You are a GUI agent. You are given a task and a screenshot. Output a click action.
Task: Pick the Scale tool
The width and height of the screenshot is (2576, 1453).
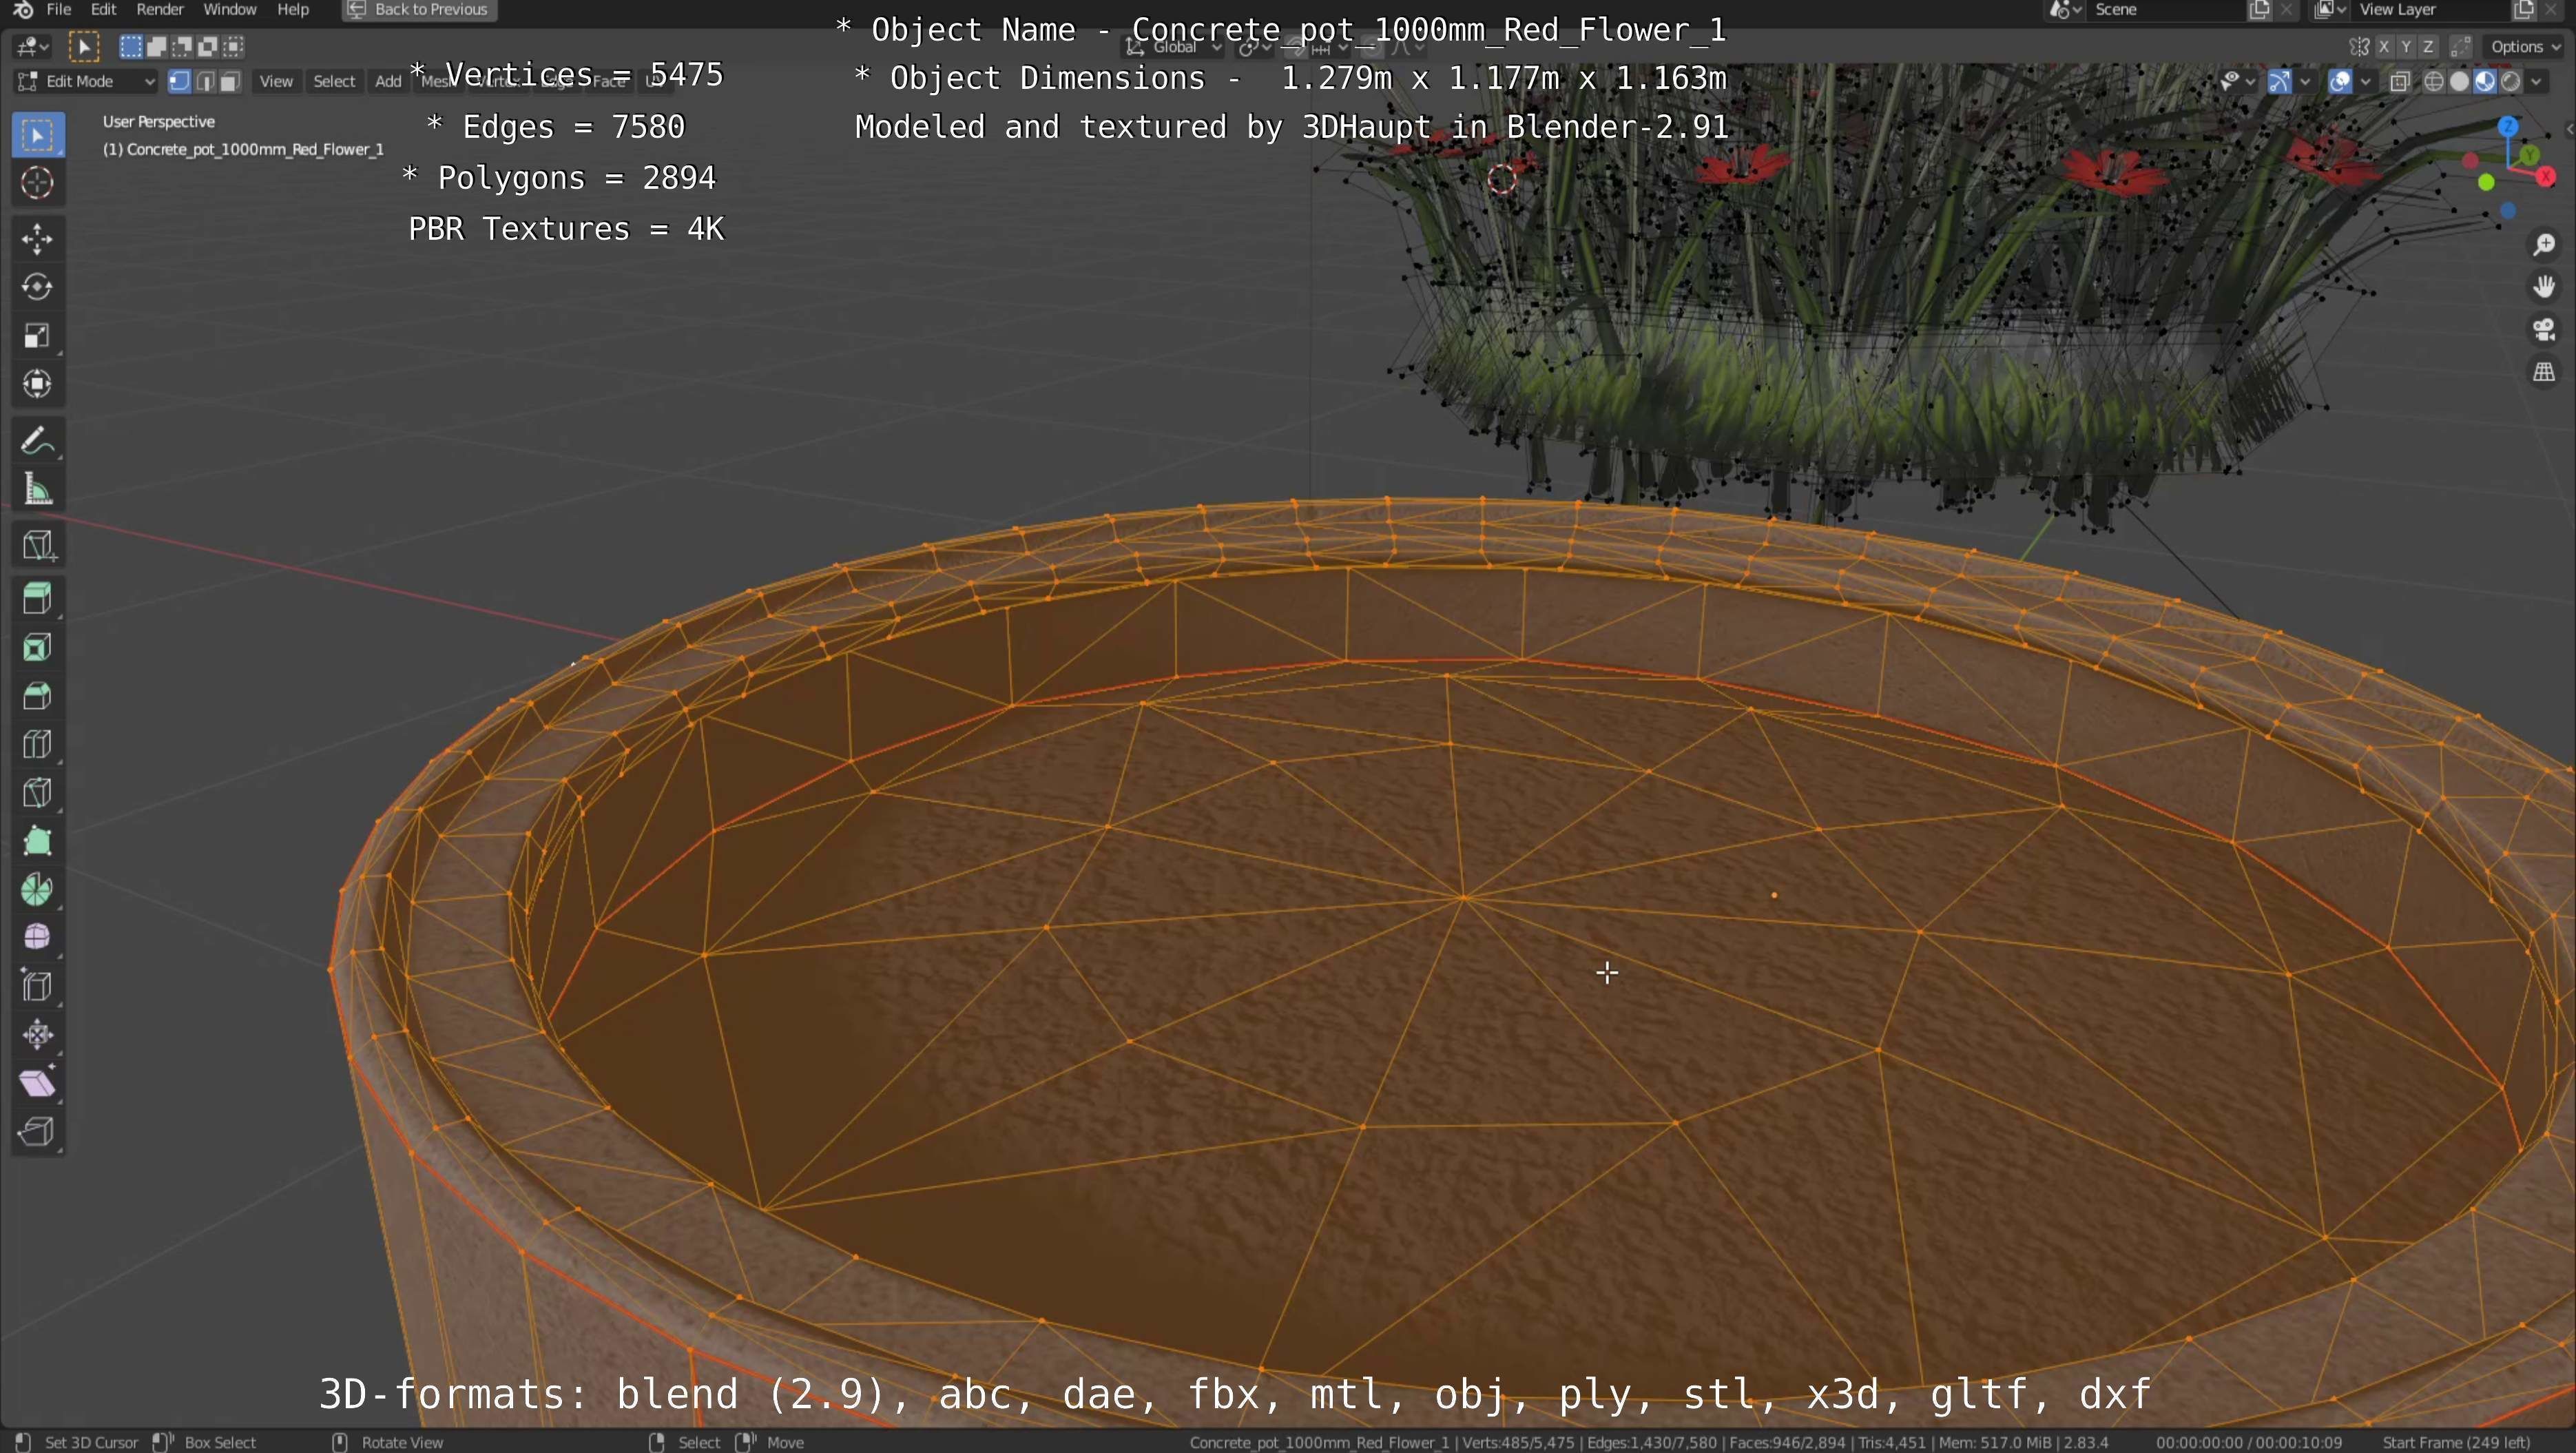pos(38,335)
